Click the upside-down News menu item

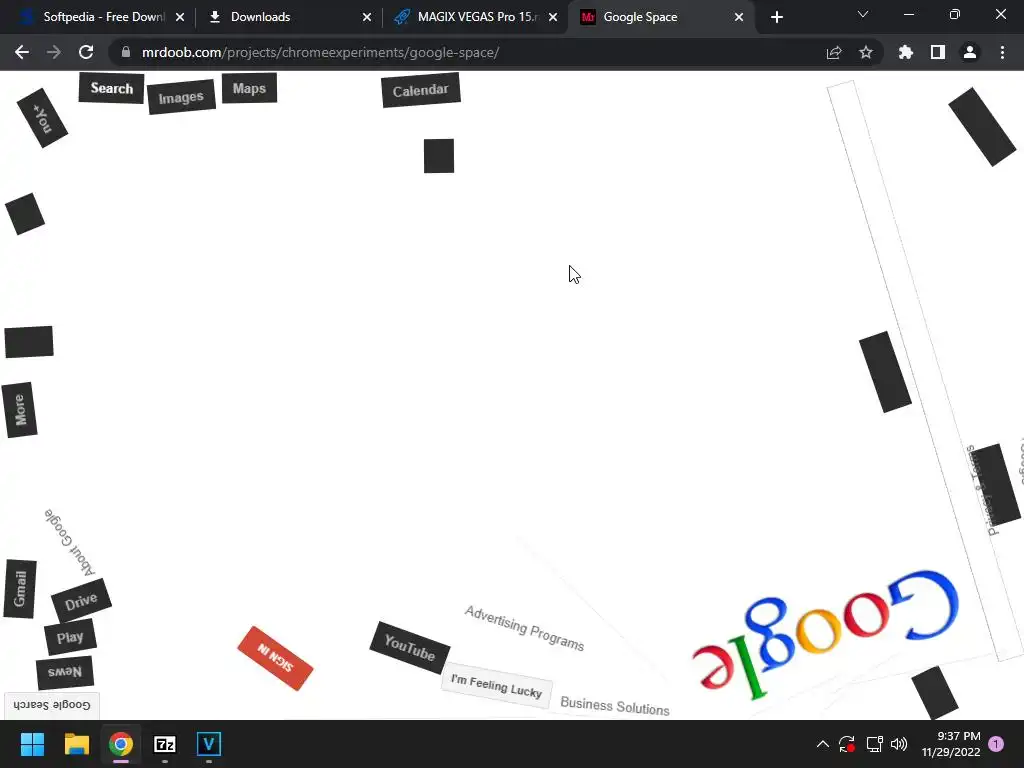[65, 671]
